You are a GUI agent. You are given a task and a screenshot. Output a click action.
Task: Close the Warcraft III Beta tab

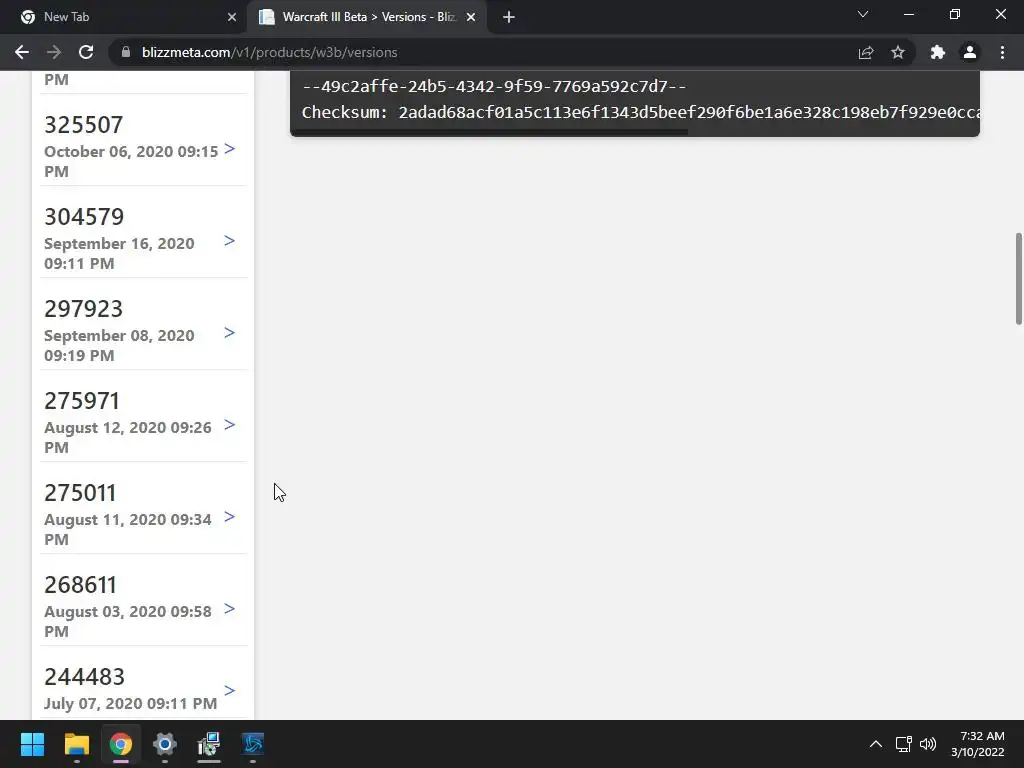pyautogui.click(x=471, y=17)
